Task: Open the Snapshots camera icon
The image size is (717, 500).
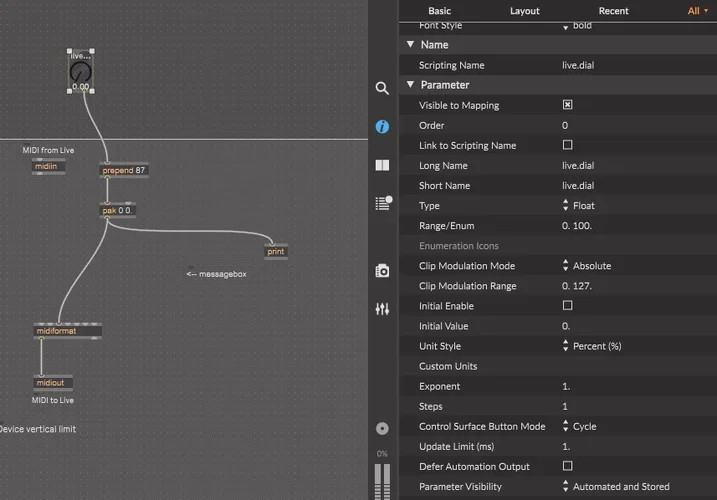Action: (x=382, y=270)
